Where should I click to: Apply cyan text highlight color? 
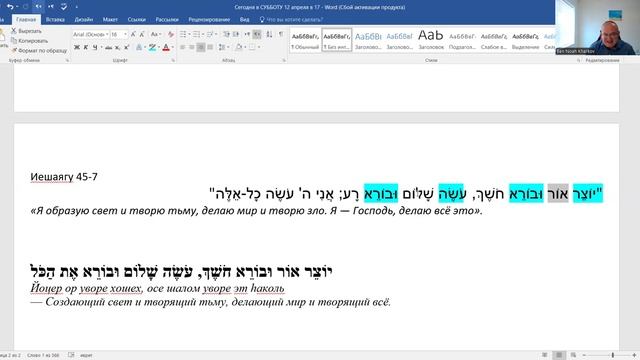[152, 47]
